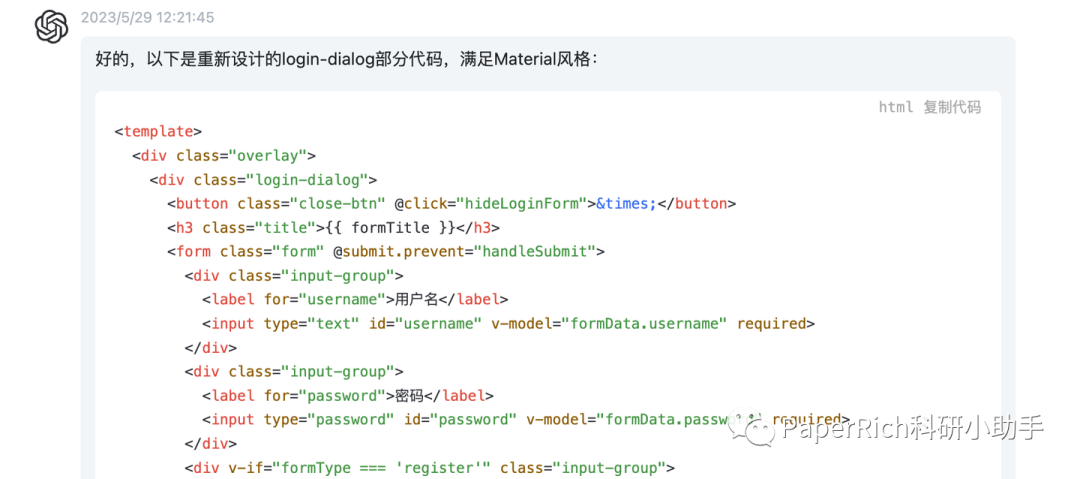Click the message timestamp 2023/5/29 12:21:45
1080x479 pixels.
pos(147,18)
